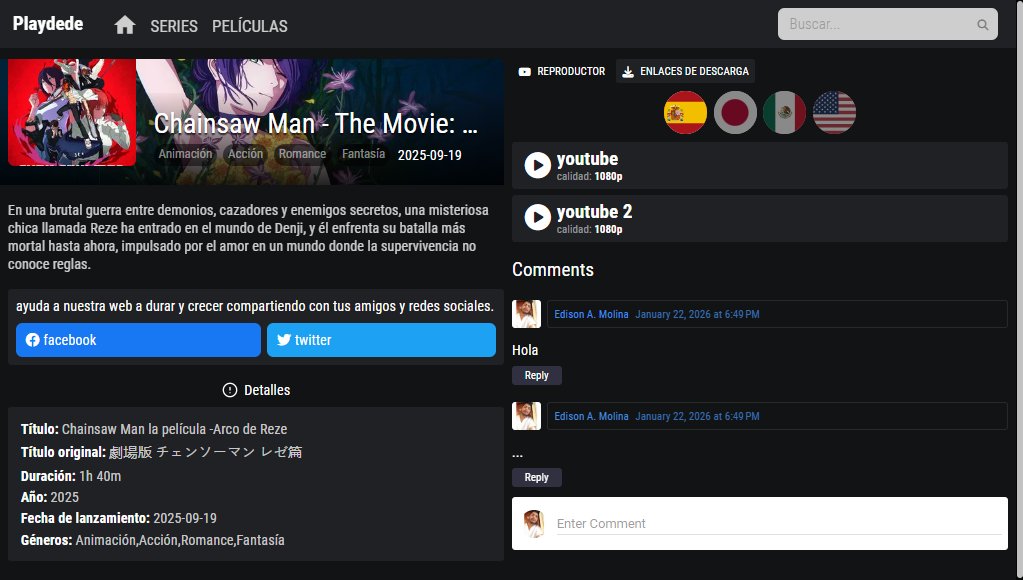
Task: Reply to the "Hola" comment
Action: 536,375
